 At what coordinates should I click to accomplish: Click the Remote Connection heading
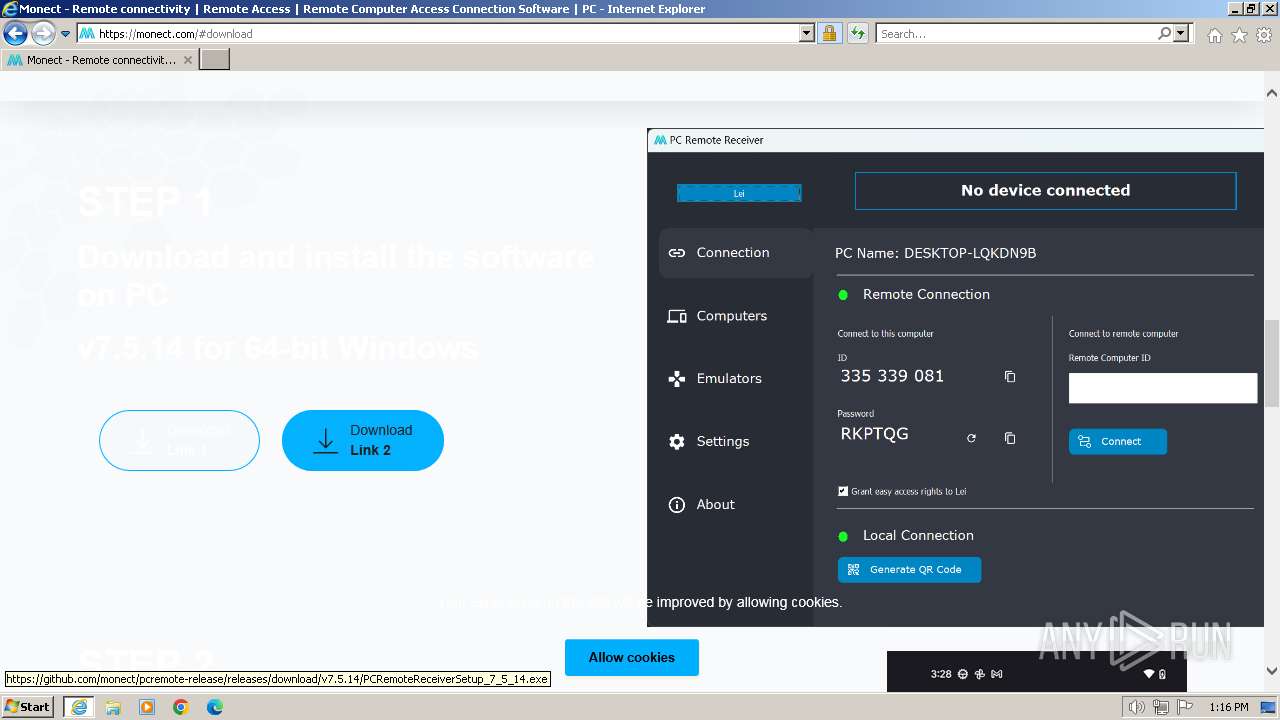[926, 294]
